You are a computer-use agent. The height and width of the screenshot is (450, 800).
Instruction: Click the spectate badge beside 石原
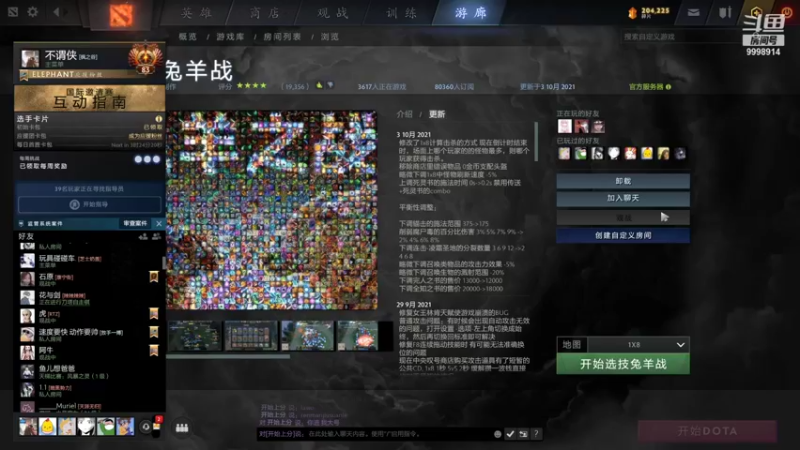154,277
